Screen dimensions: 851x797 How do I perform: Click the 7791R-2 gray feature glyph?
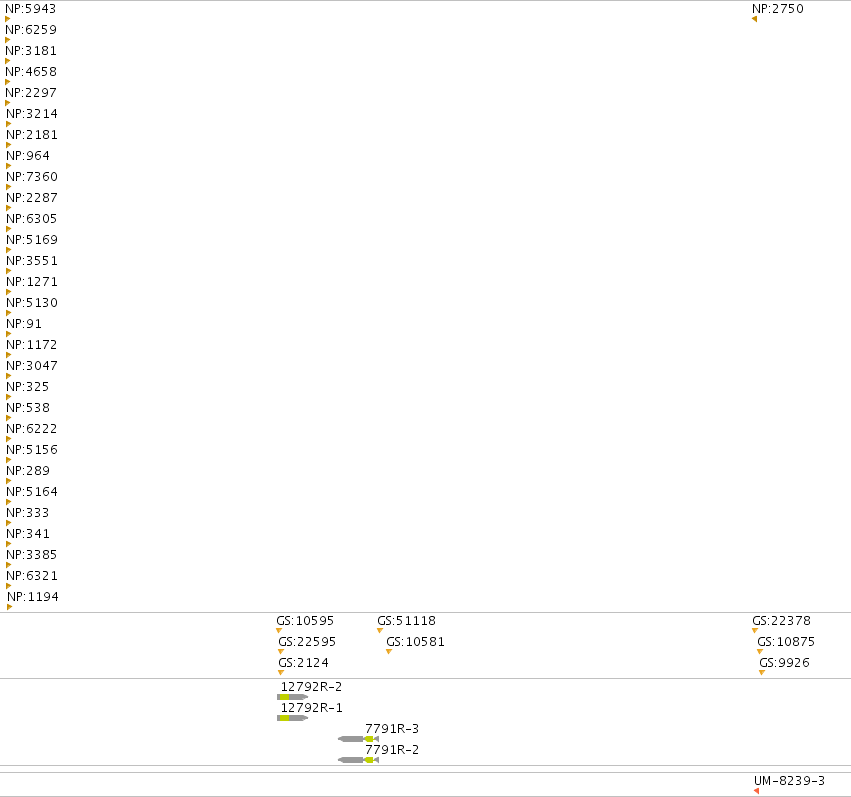pyautogui.click(x=358, y=760)
